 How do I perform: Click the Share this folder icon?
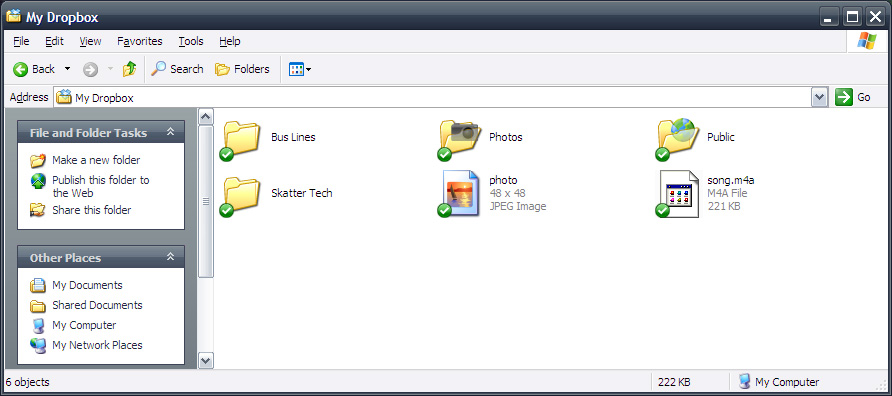[x=38, y=210]
